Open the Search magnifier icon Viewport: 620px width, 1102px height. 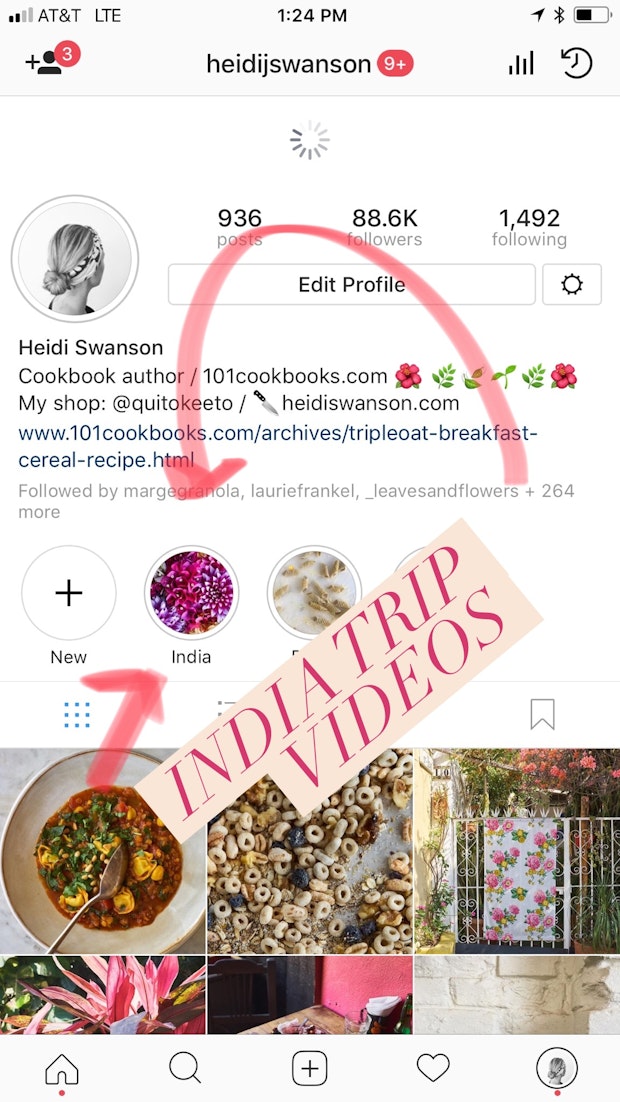[185, 1068]
